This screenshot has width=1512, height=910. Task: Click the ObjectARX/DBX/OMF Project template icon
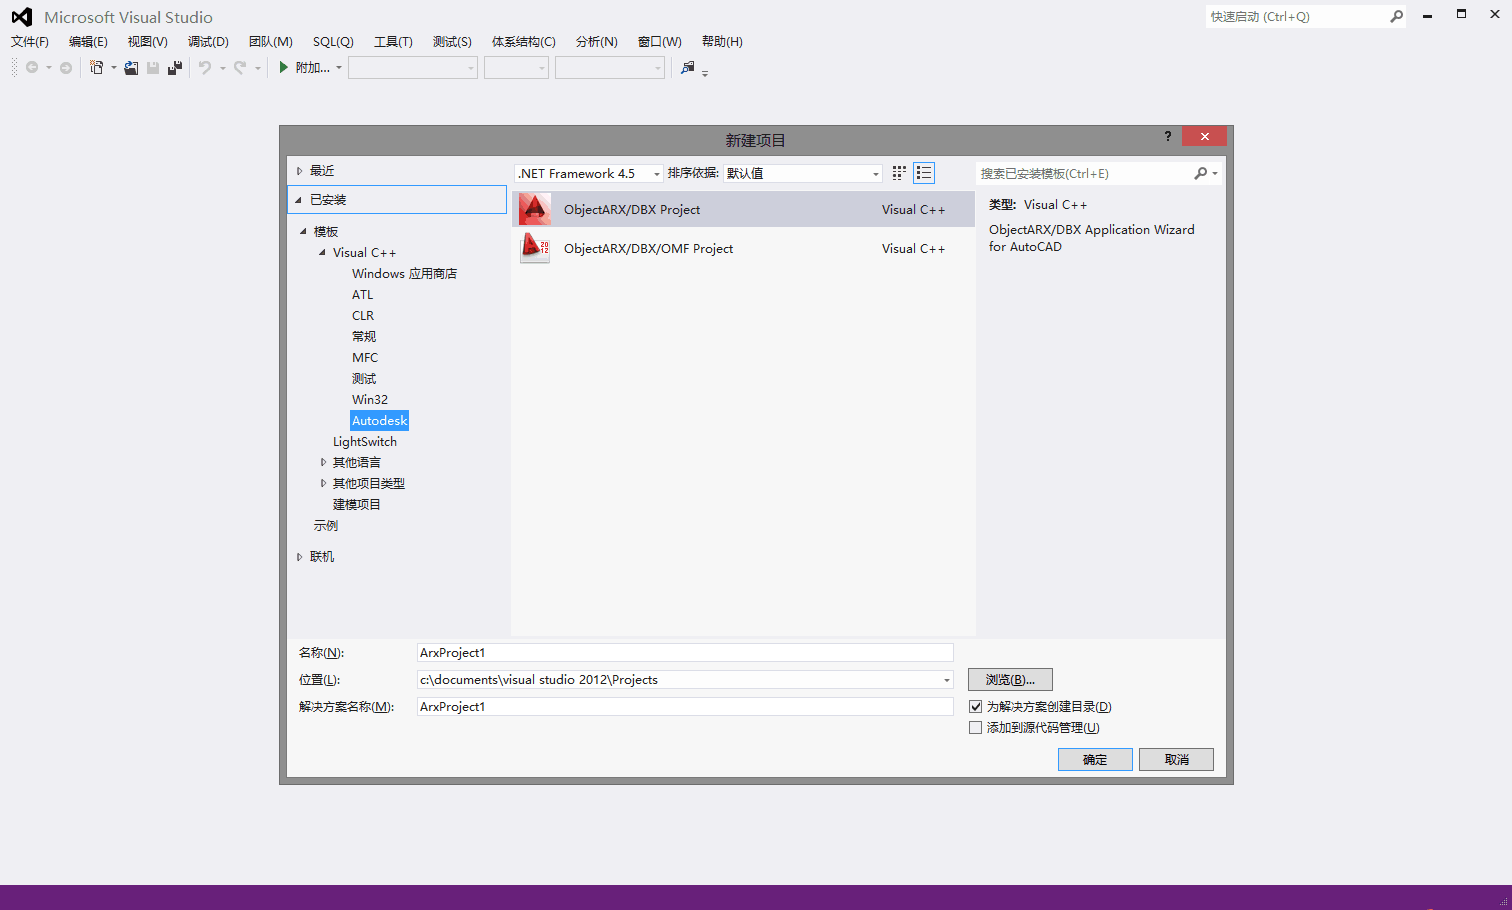[x=535, y=248]
